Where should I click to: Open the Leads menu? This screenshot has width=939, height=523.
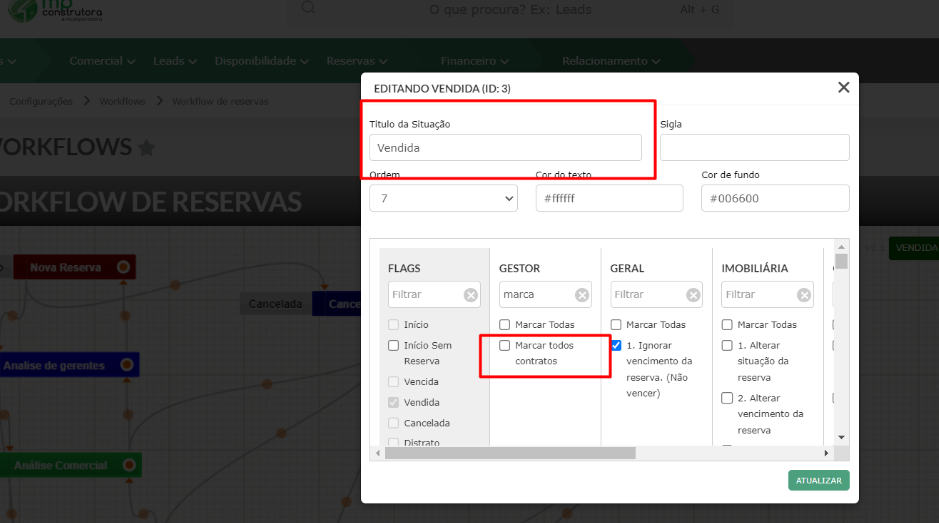pos(175,61)
